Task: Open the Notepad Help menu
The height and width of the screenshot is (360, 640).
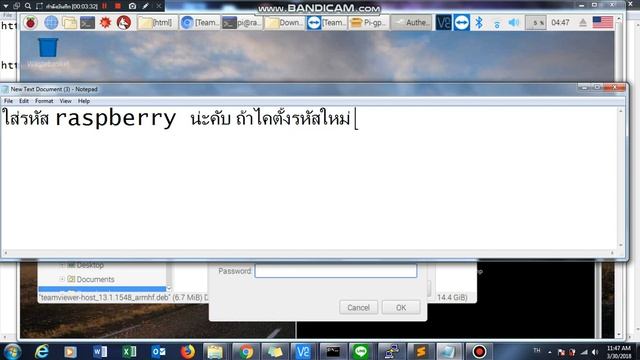Action: pyautogui.click(x=84, y=101)
